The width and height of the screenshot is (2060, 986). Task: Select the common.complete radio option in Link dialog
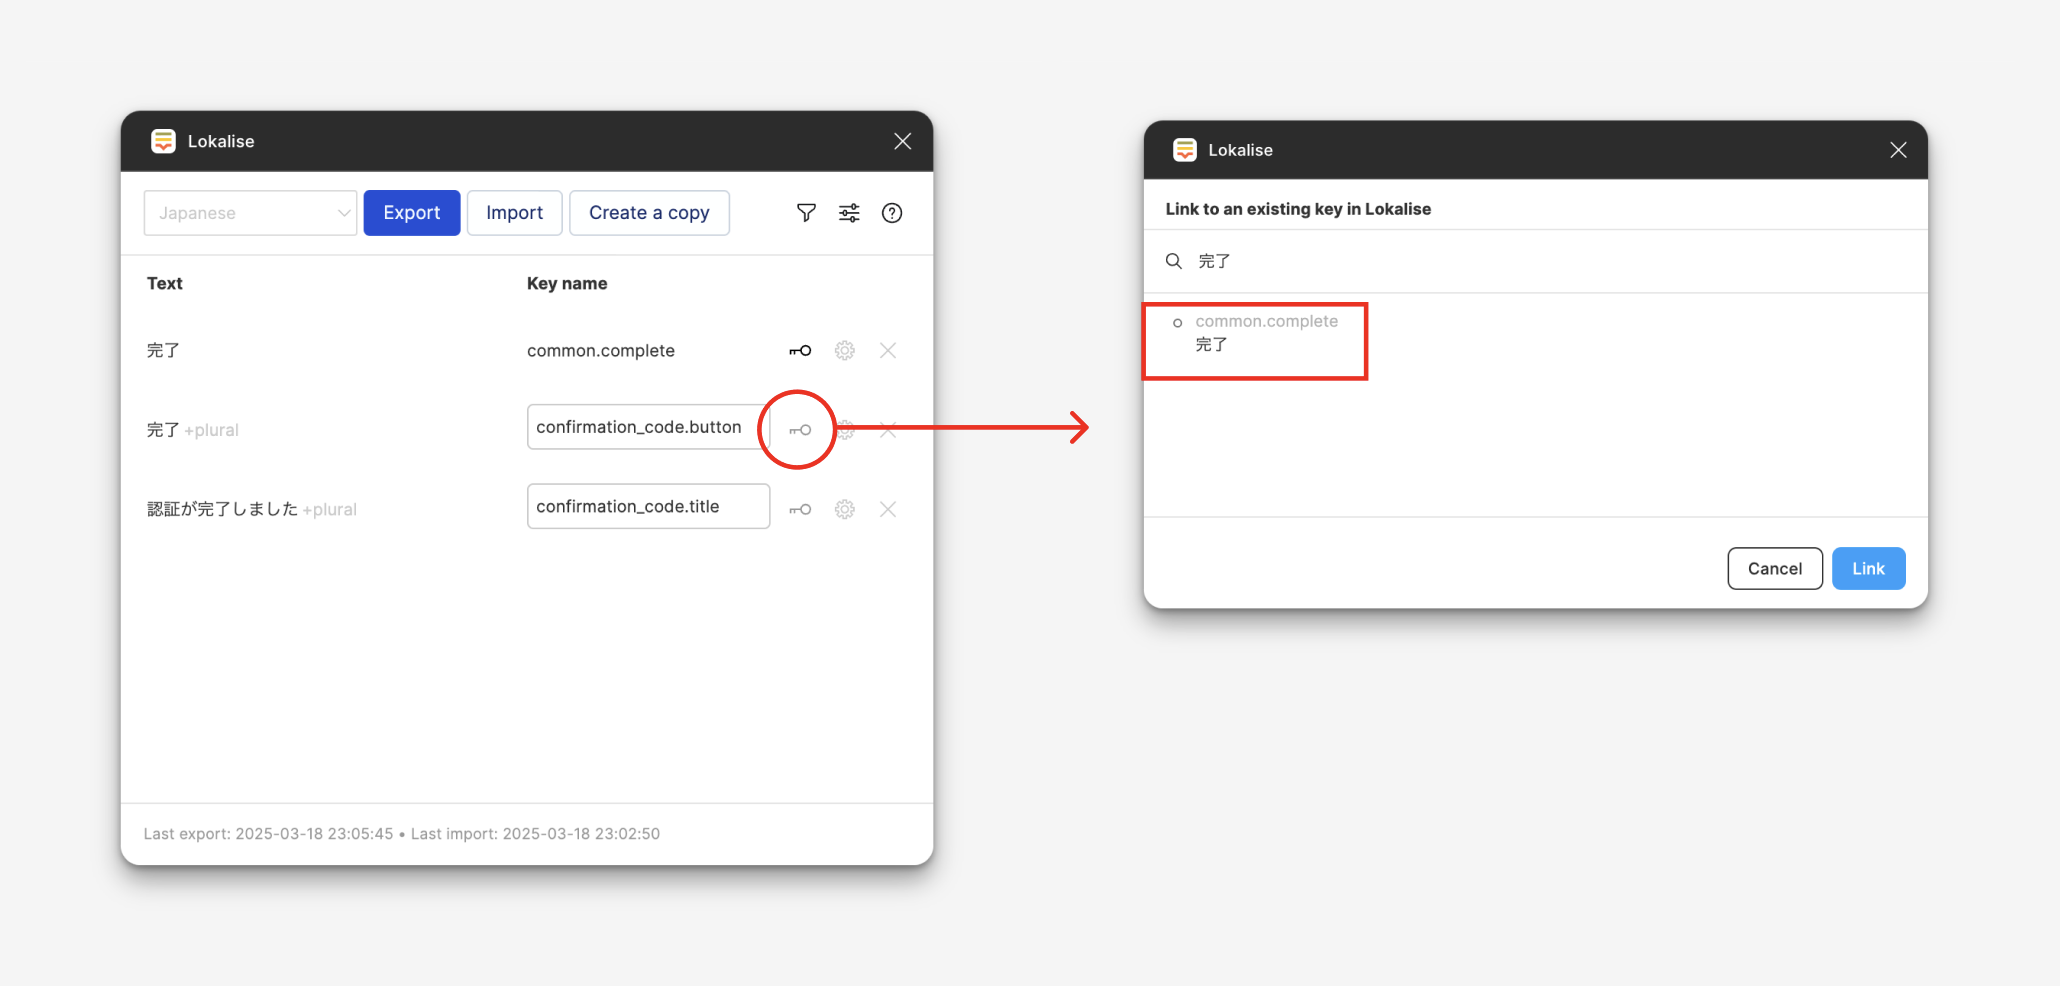click(1178, 322)
